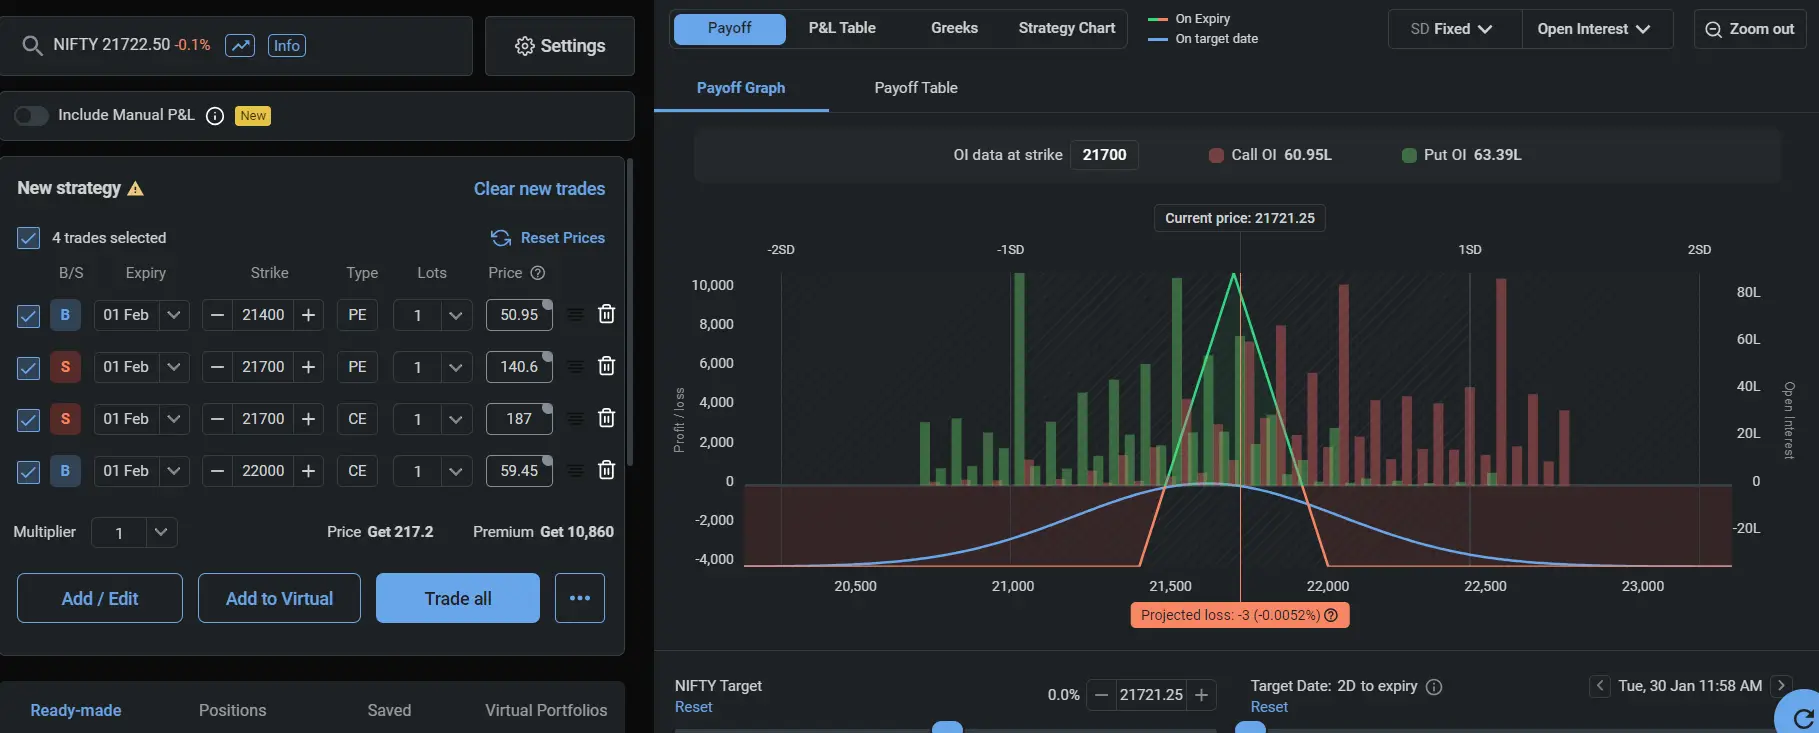
Task: Toggle Include Manual P&L switch
Action: pos(31,115)
